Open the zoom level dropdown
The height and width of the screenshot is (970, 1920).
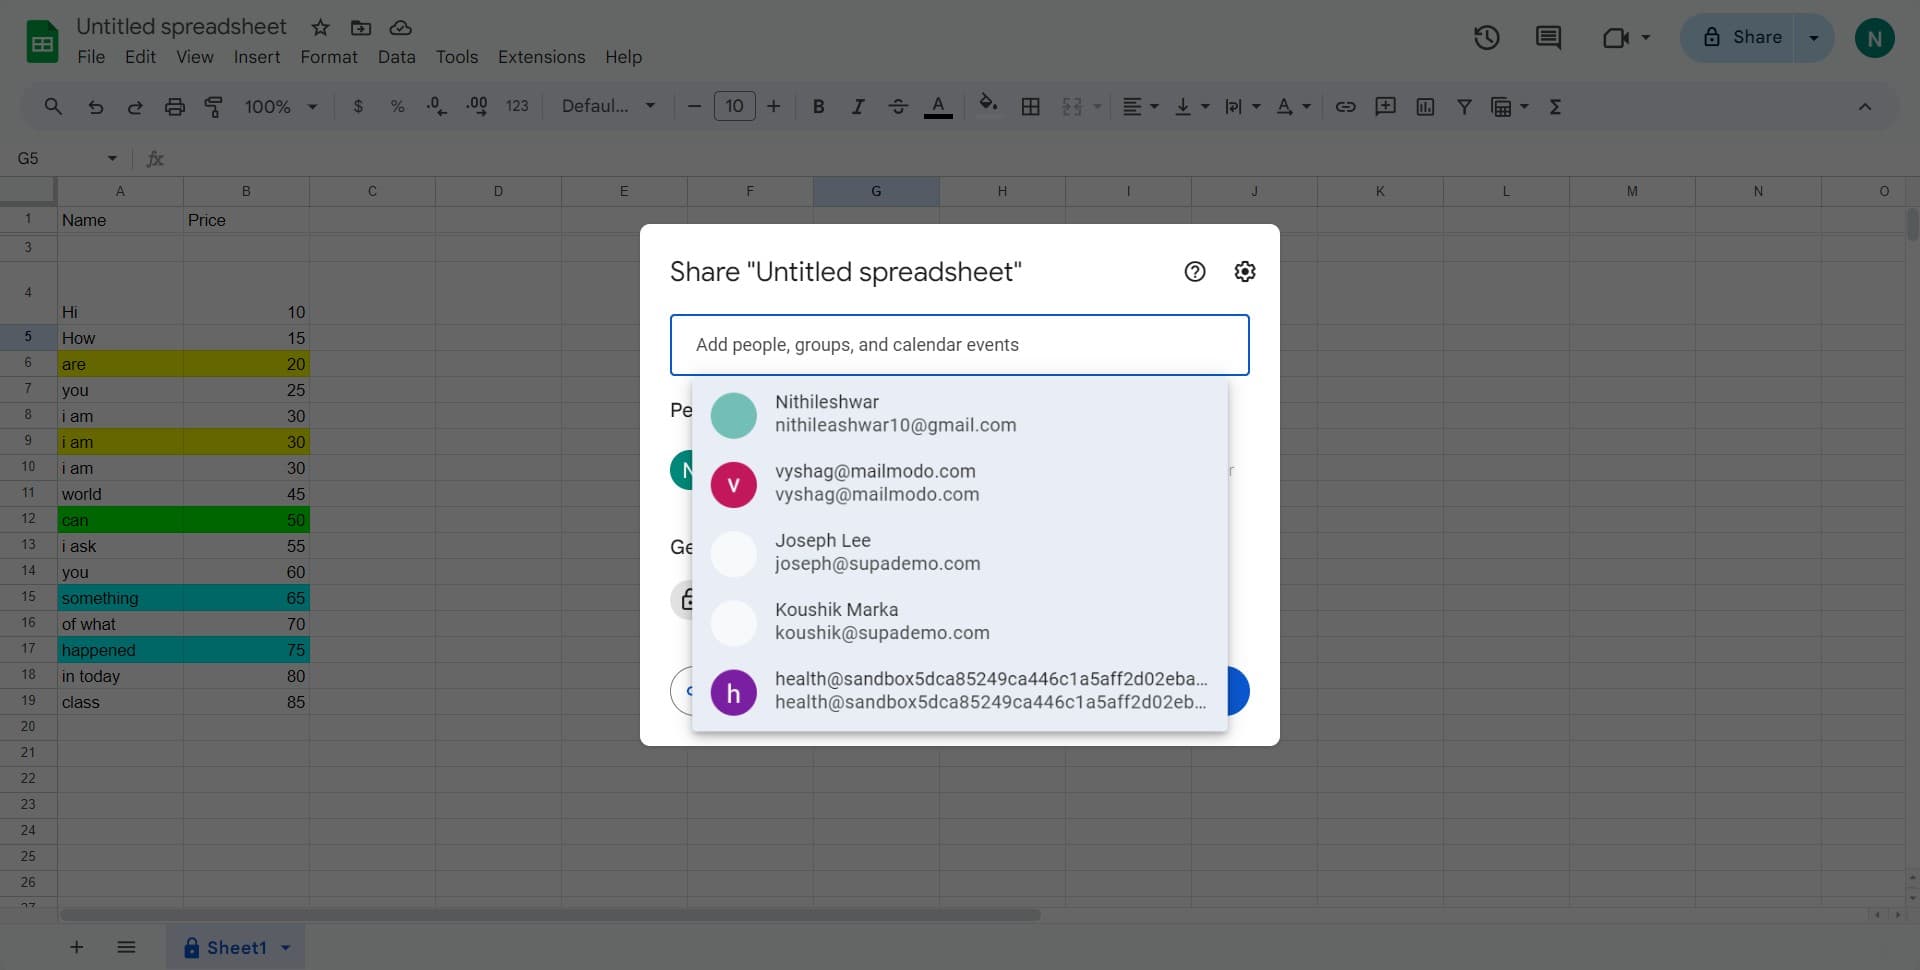280,106
